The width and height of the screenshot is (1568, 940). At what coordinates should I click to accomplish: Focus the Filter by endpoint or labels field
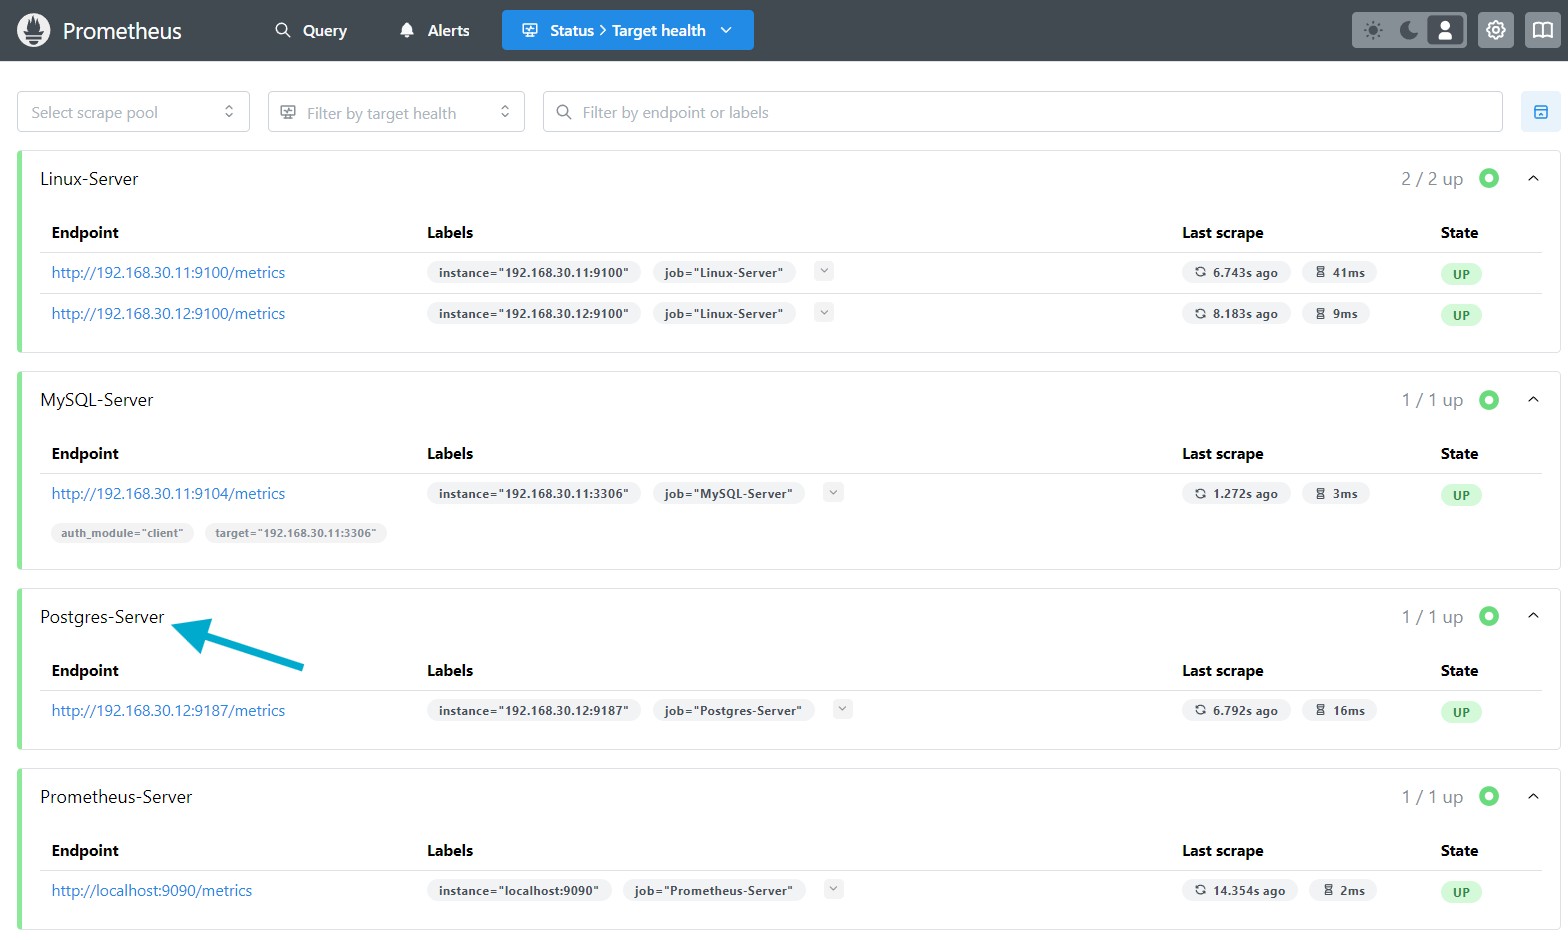(x=1022, y=112)
